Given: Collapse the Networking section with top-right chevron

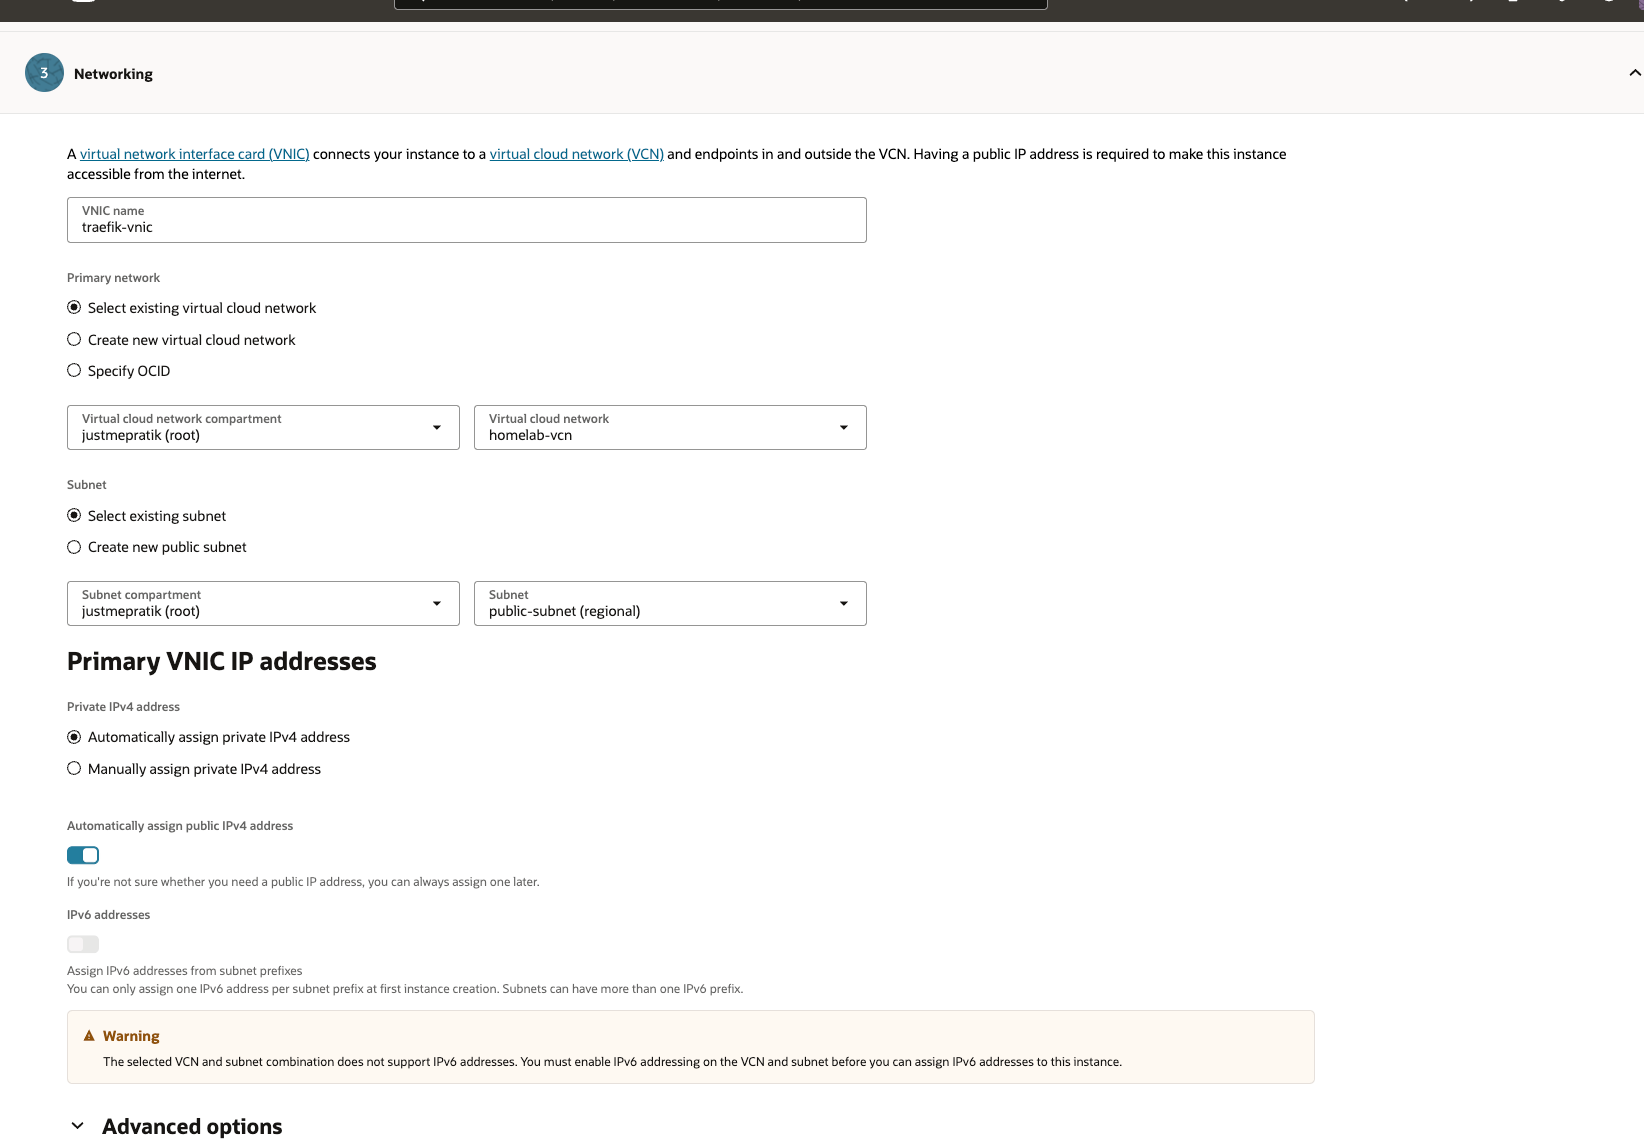Looking at the screenshot, I should click(1634, 73).
